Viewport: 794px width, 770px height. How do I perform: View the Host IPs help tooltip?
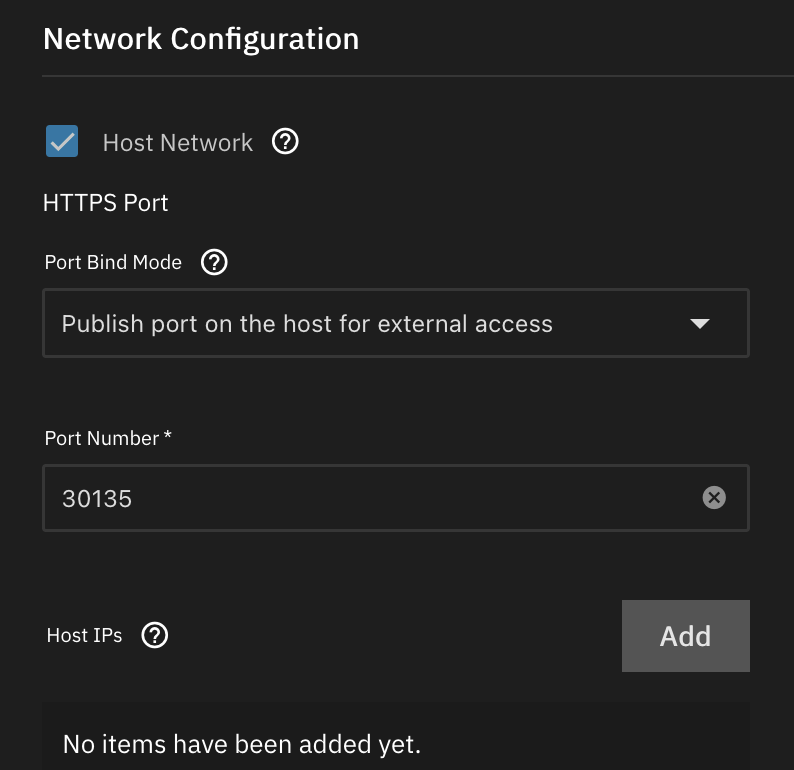point(155,635)
